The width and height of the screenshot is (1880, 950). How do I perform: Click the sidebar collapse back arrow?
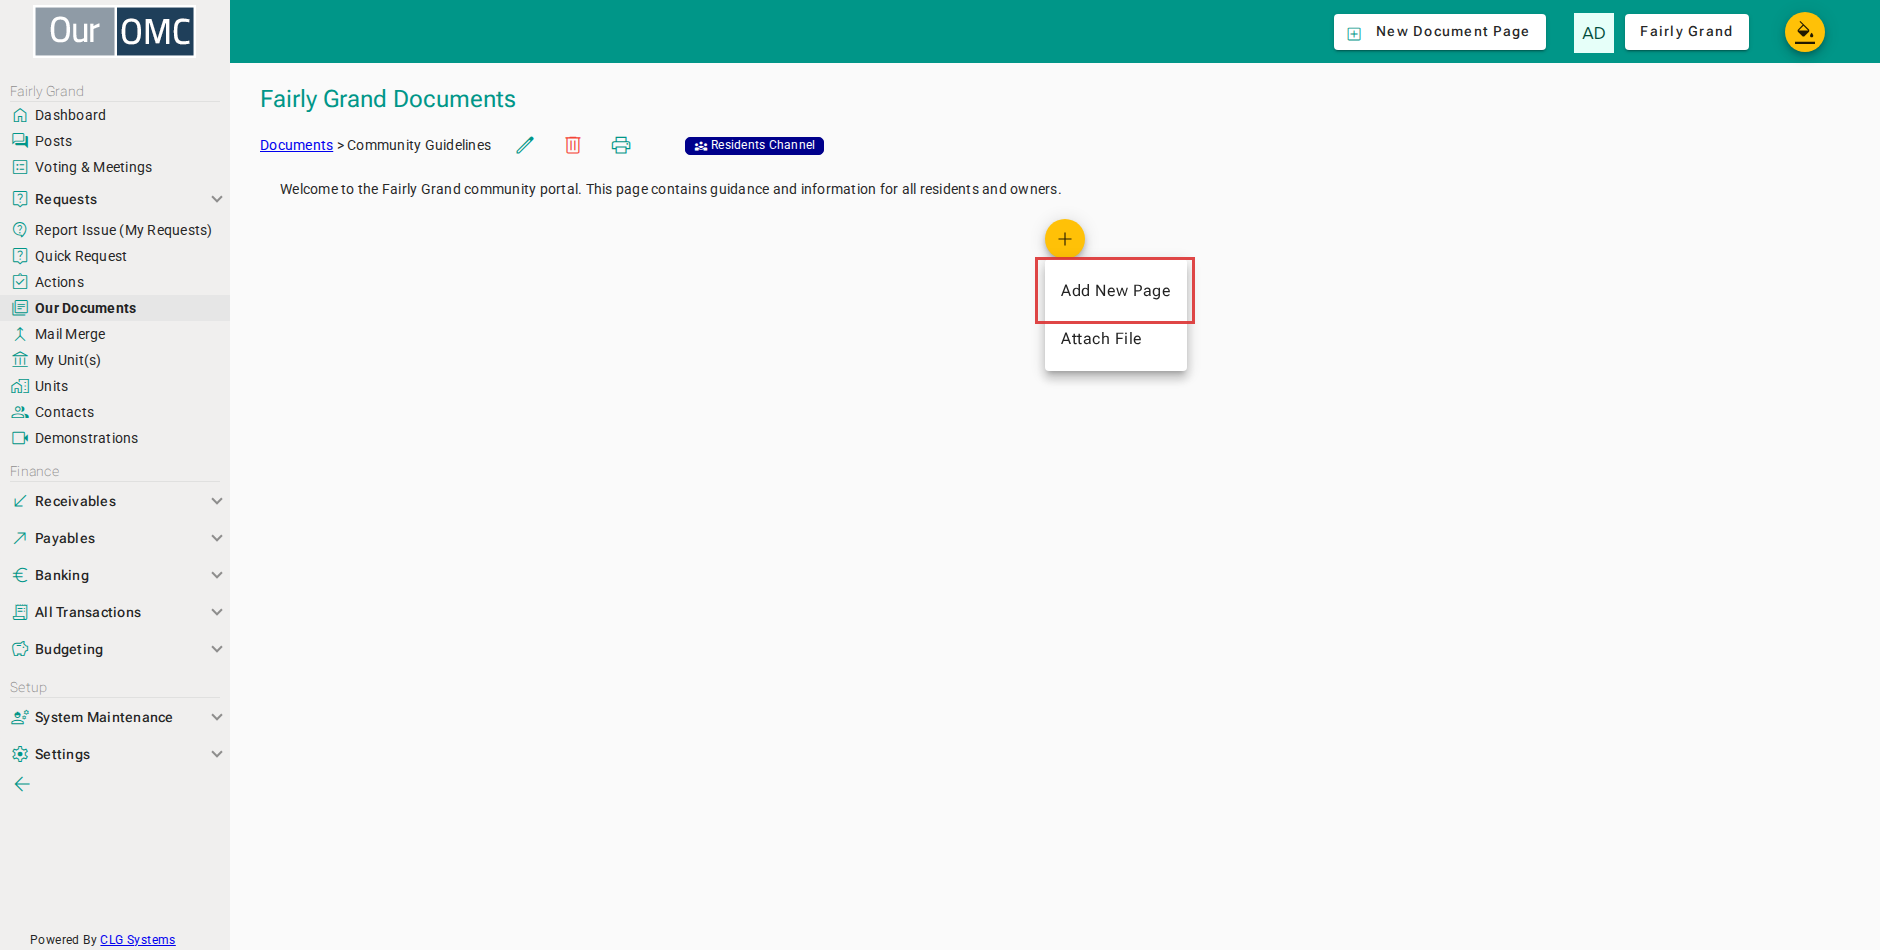[22, 784]
